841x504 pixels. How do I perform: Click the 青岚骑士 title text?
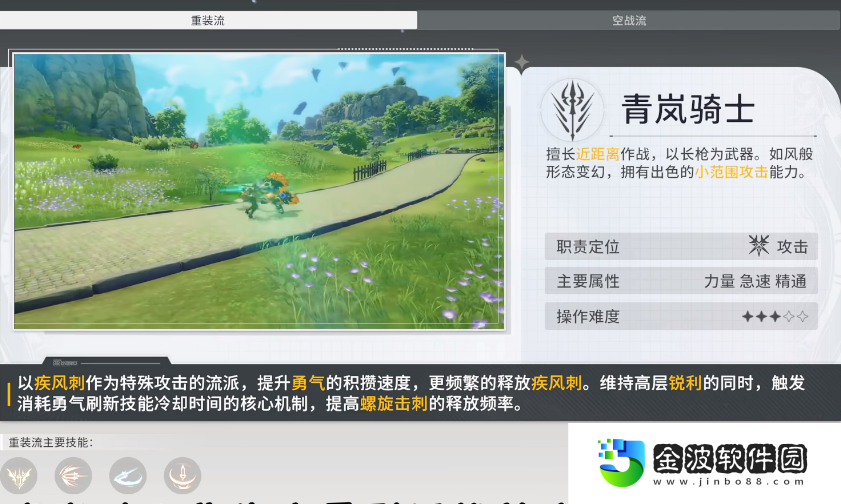[688, 109]
